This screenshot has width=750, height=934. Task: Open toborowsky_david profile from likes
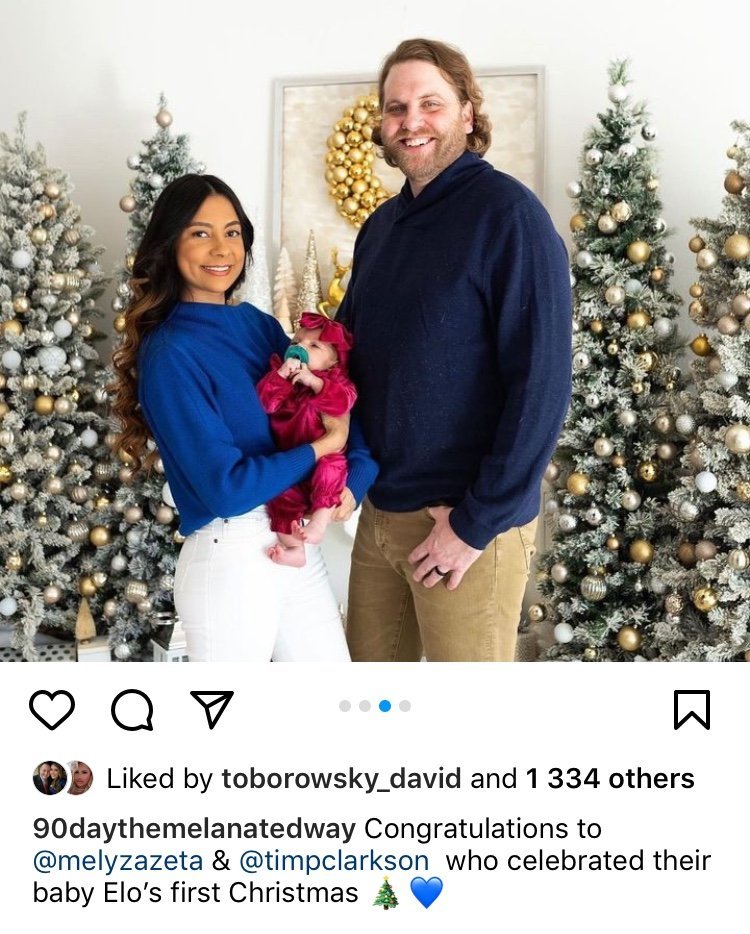pyautogui.click(x=341, y=779)
